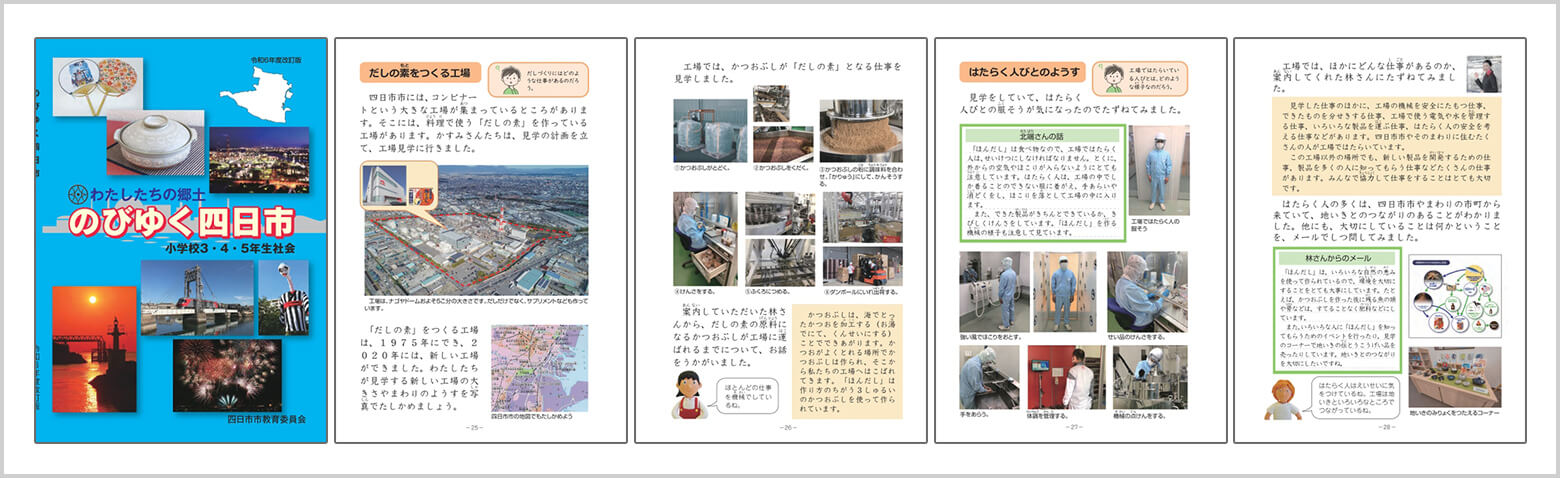Image resolution: width=1560 pixels, height=478 pixels.
Task: Click the Yokkaichi city map on page 25
Action: [x=539, y=367]
